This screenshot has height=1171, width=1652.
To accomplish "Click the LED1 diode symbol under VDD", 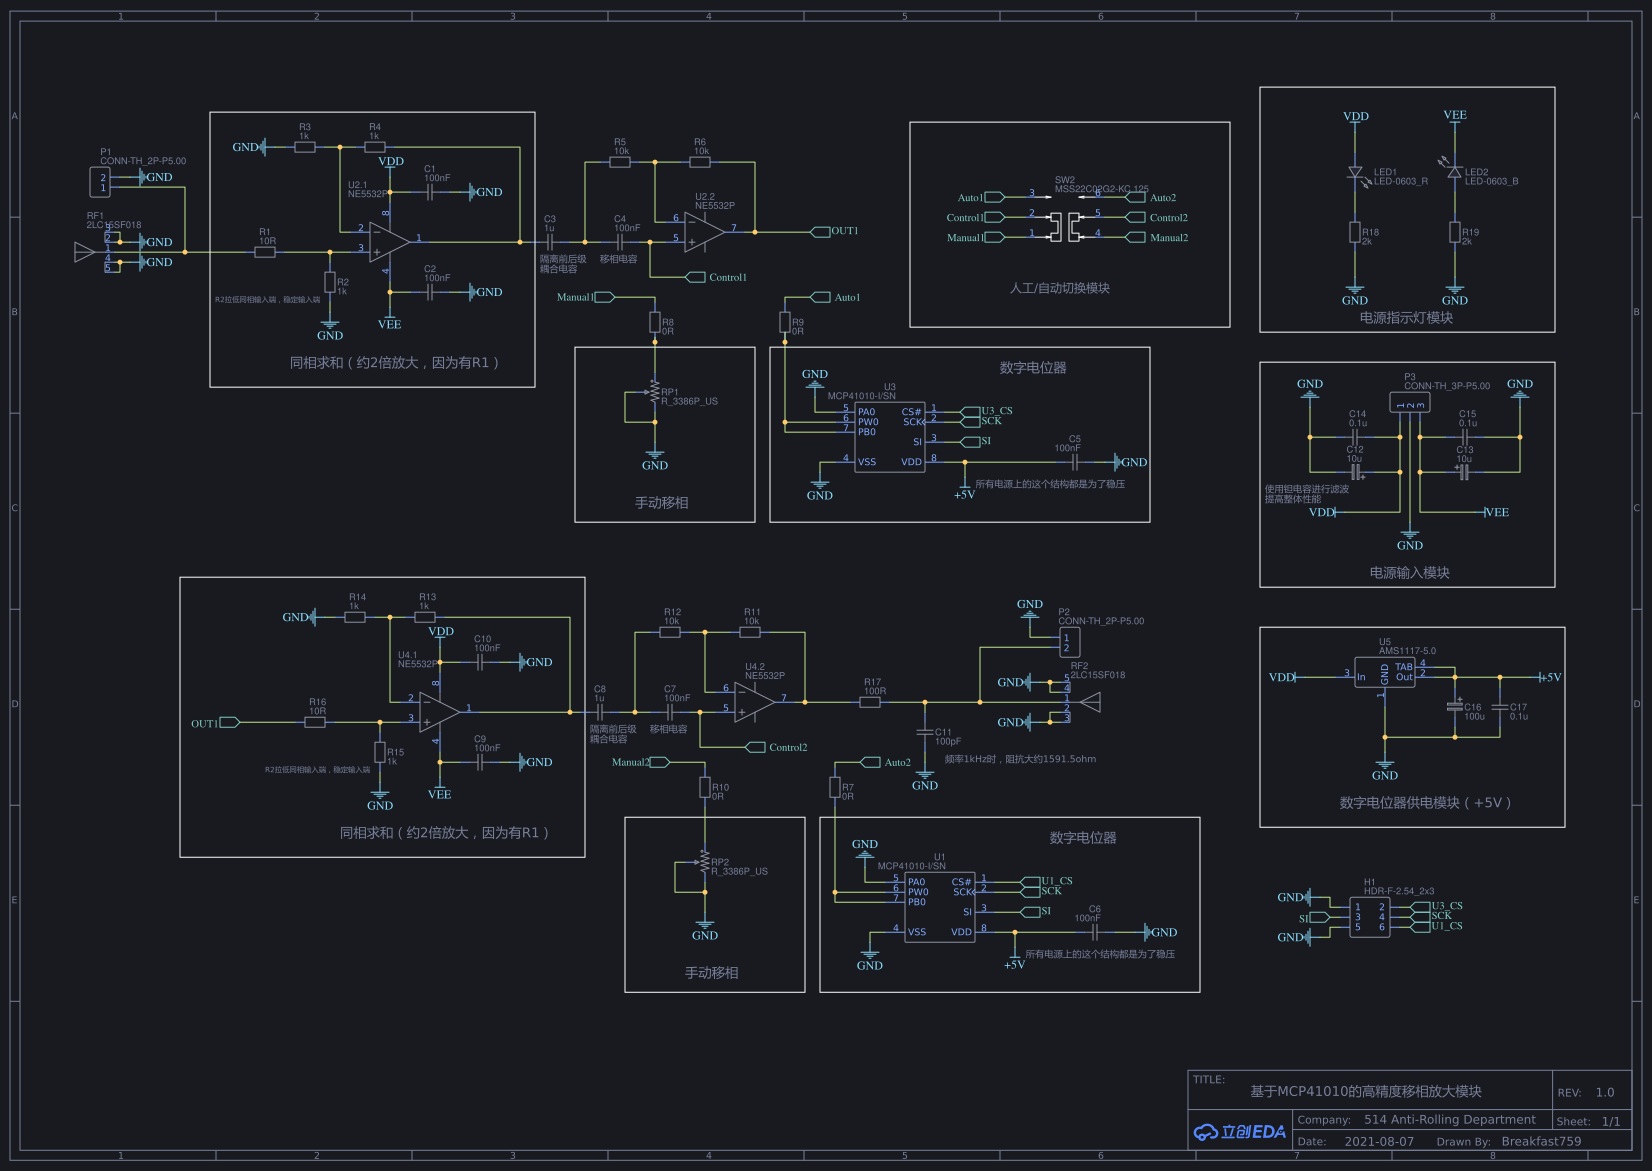I will (1355, 173).
